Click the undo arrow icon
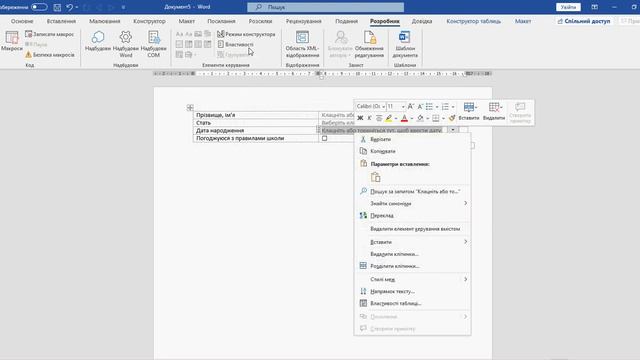The width and height of the screenshot is (640, 360). coord(69,7)
